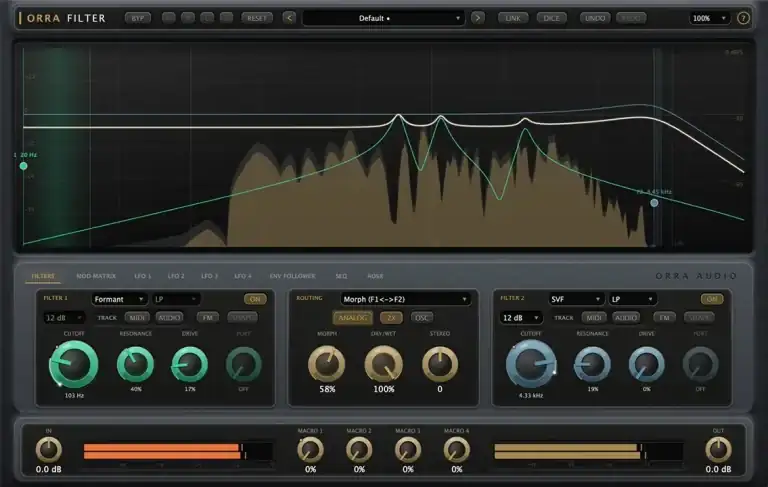Switch to the SEQ tab
This screenshot has width=768, height=487.
click(341, 276)
